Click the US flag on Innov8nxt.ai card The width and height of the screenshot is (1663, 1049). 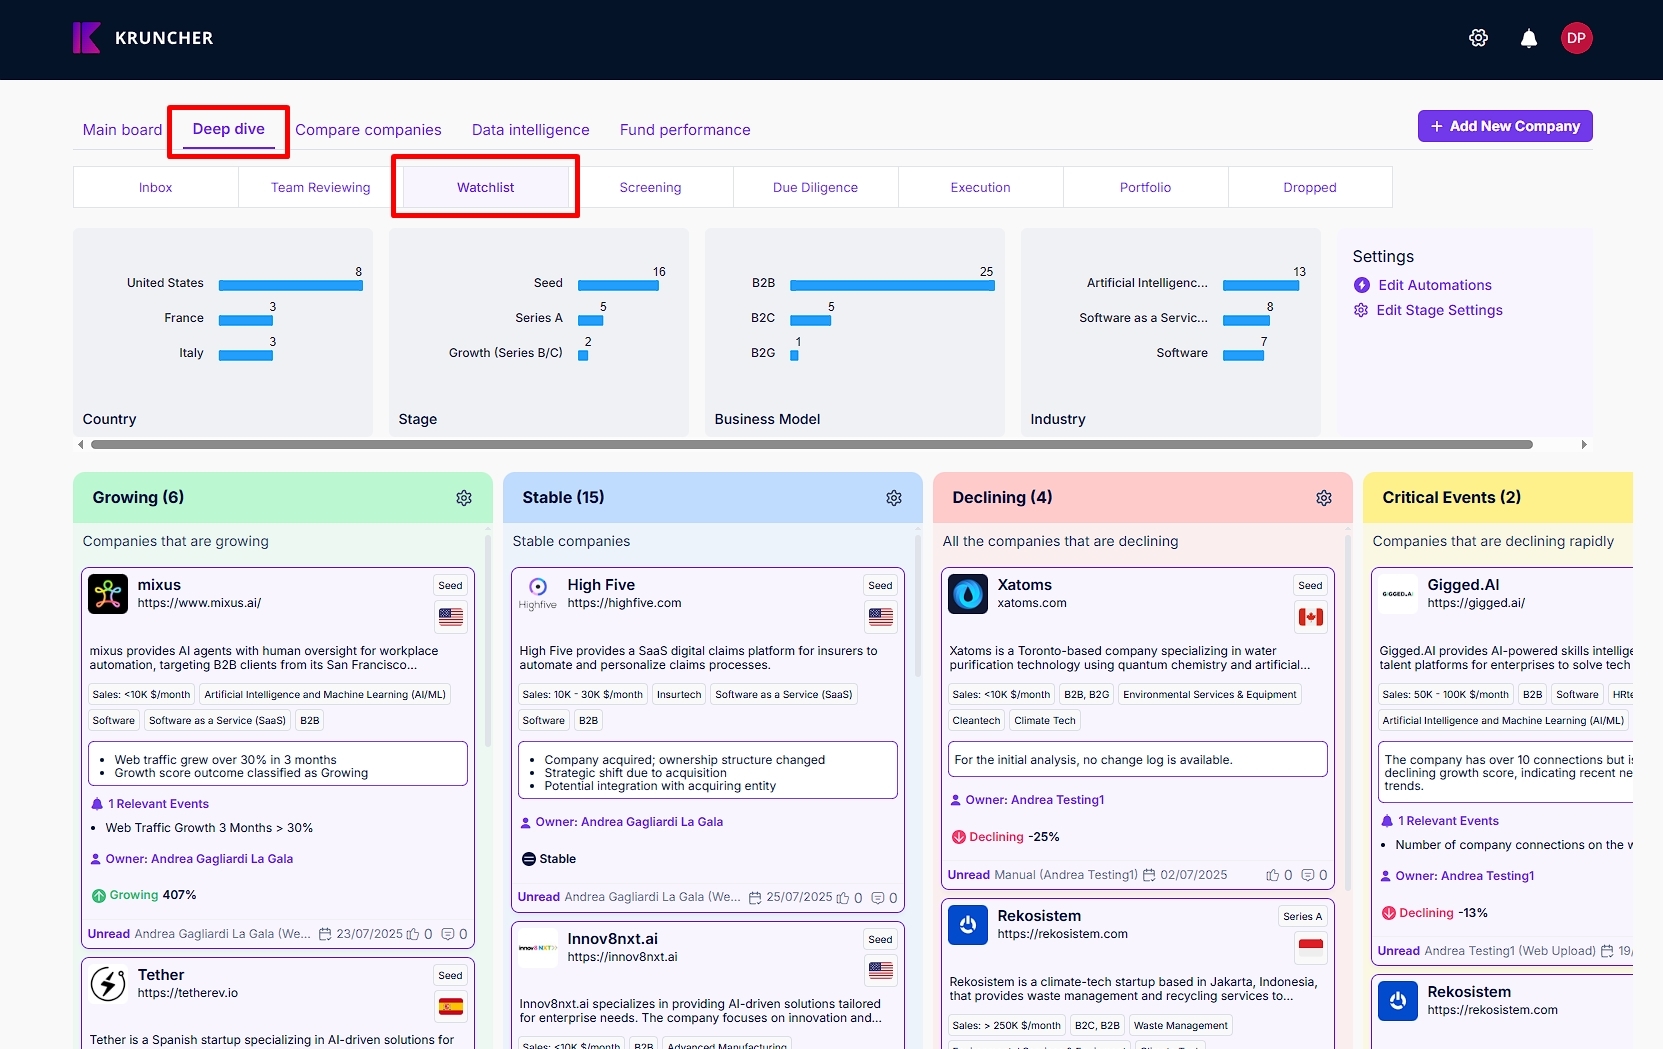coord(881,971)
